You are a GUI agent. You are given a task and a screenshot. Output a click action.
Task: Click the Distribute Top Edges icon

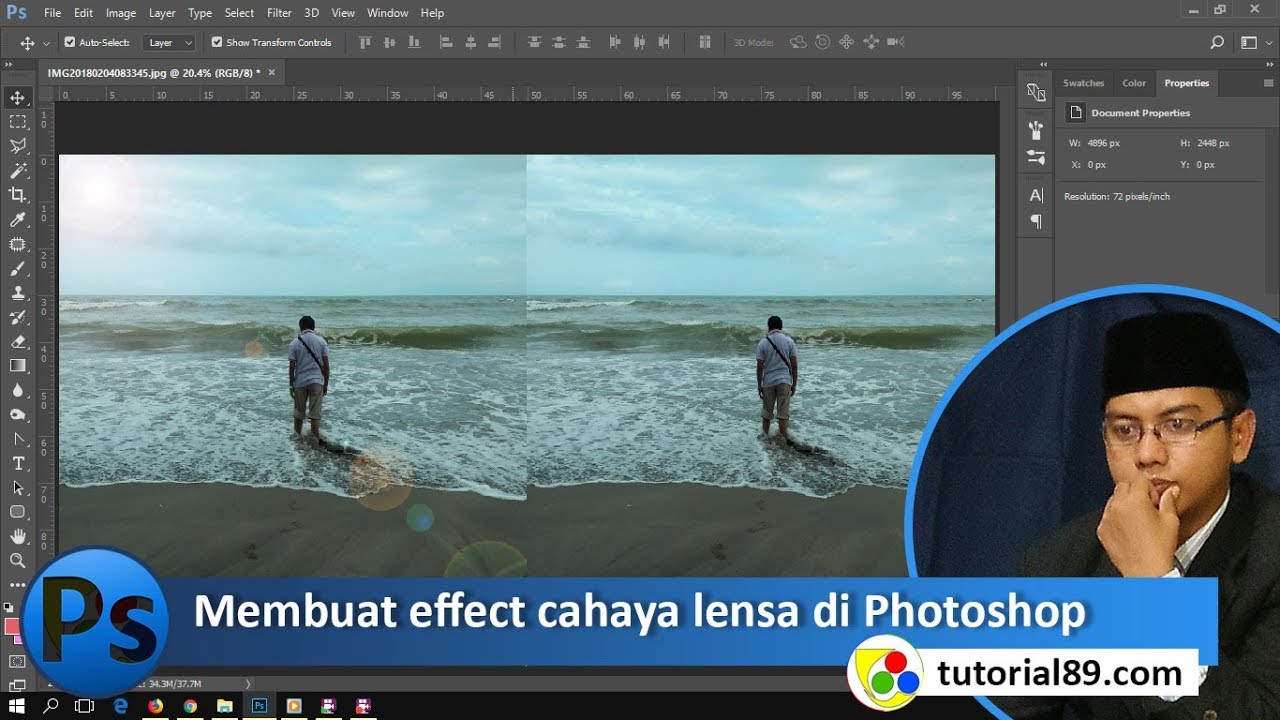[x=535, y=42]
